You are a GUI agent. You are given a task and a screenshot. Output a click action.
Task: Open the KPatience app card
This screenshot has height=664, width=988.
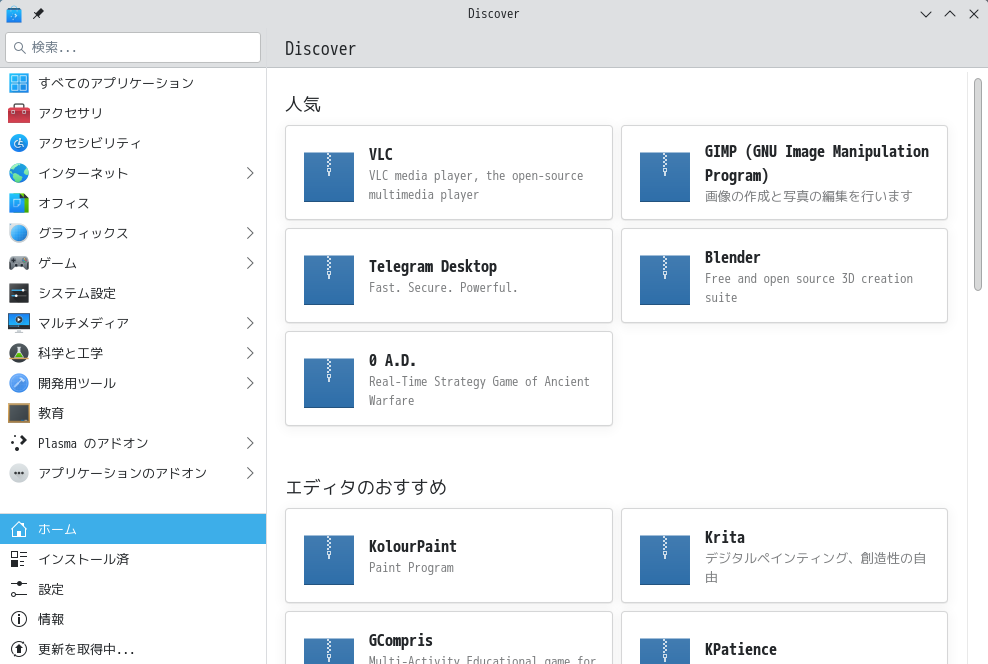point(784,638)
